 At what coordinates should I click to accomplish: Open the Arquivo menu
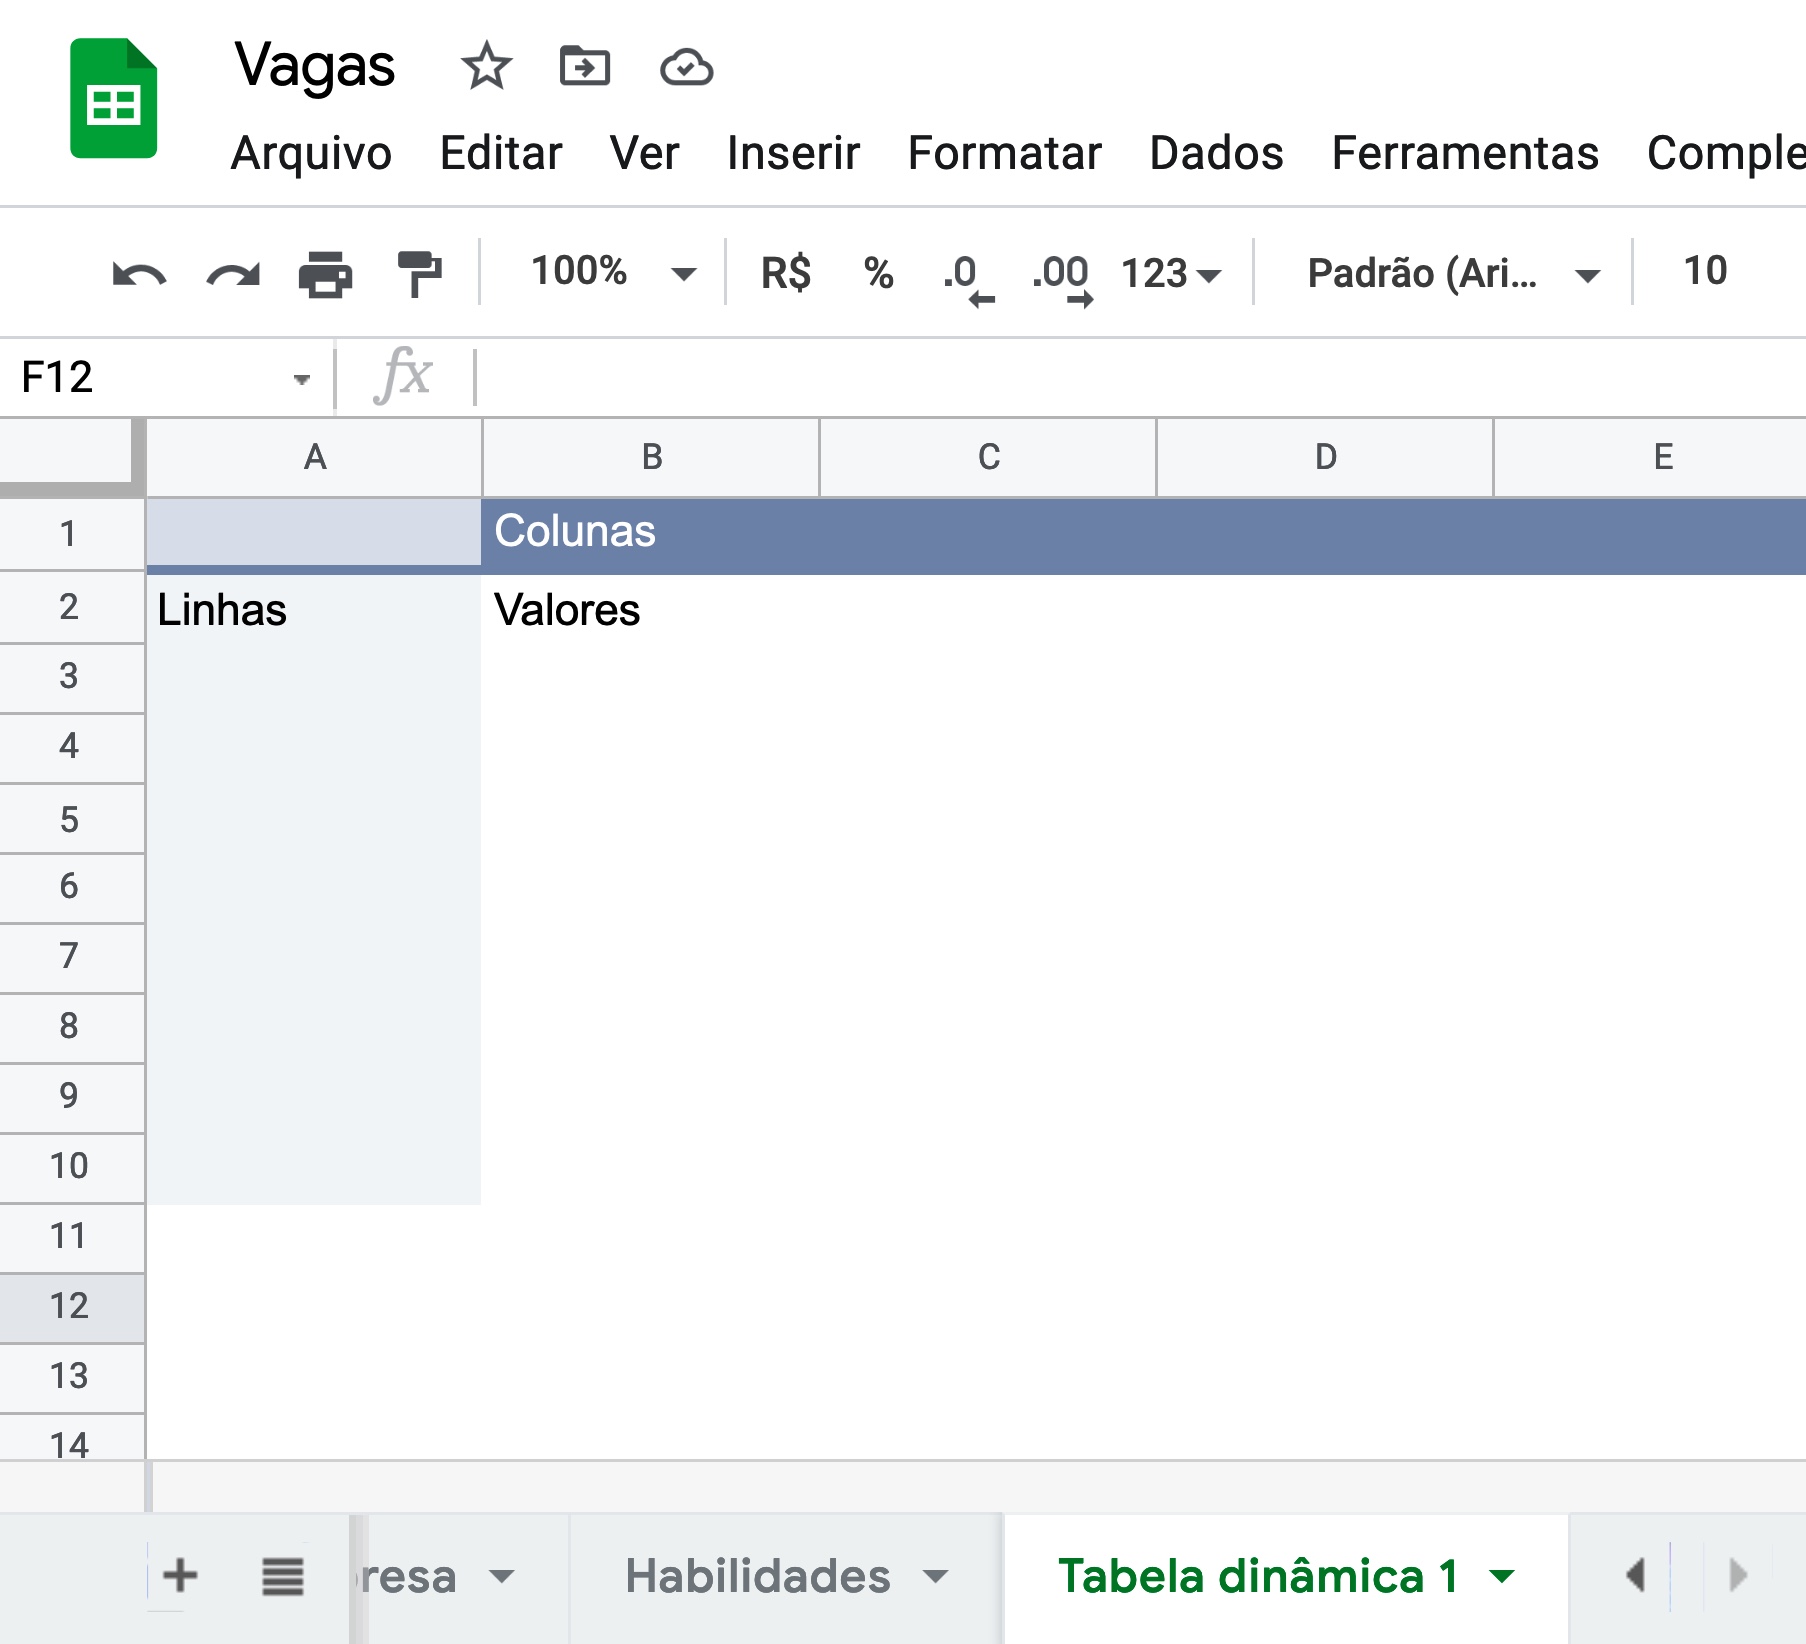pyautogui.click(x=311, y=154)
